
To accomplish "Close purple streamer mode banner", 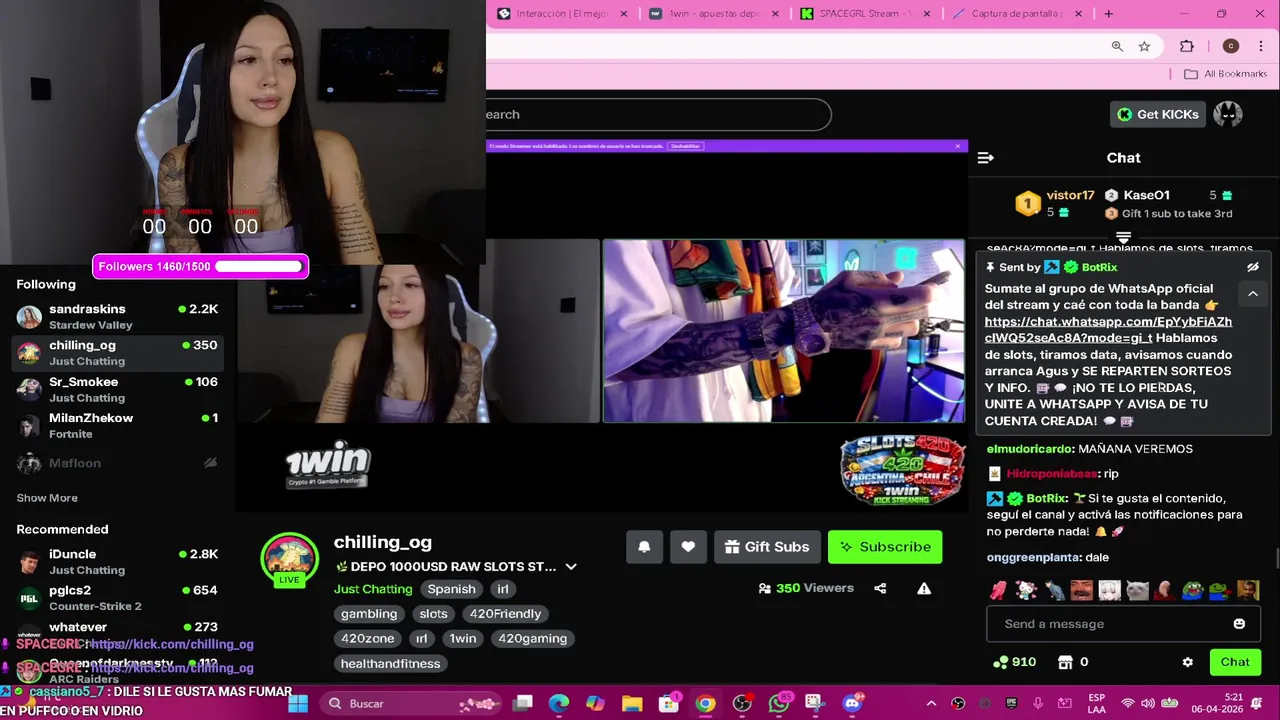I will 958,146.
